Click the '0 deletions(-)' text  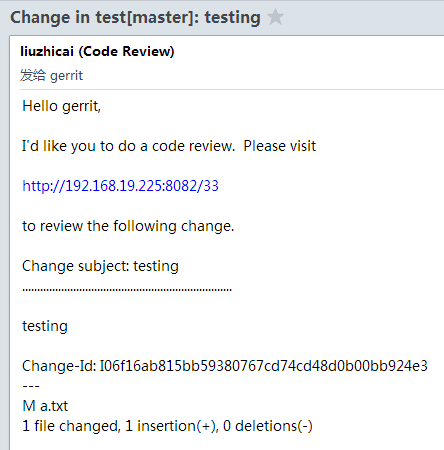268,426
